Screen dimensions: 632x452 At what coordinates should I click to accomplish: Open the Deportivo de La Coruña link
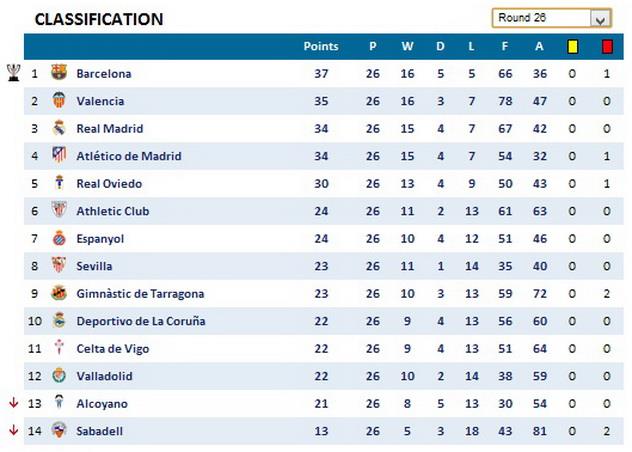click(141, 321)
